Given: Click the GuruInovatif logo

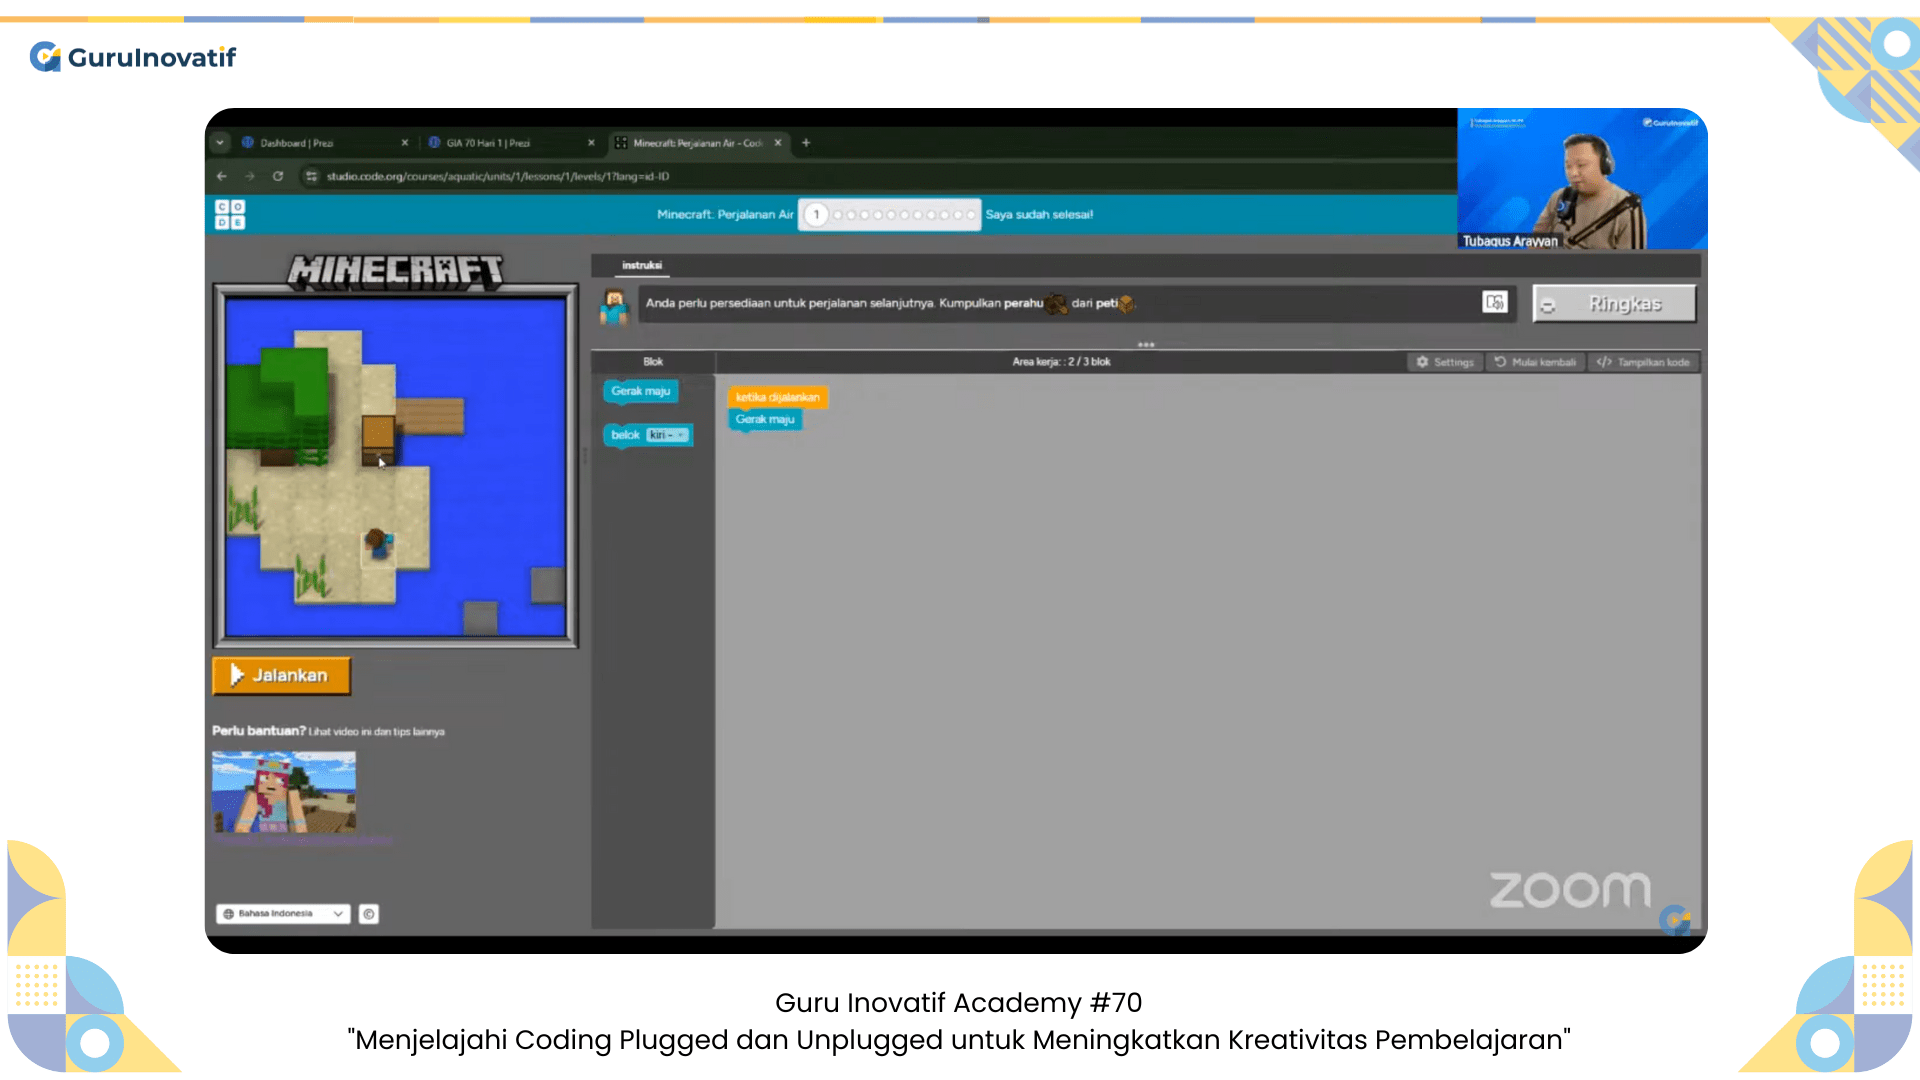Looking at the screenshot, I should click(132, 57).
